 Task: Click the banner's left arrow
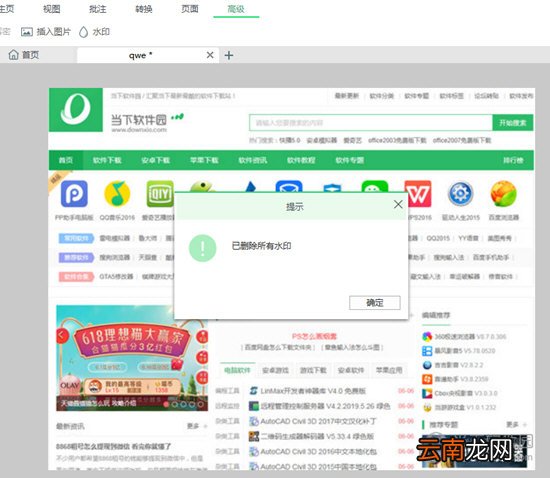pos(61,335)
